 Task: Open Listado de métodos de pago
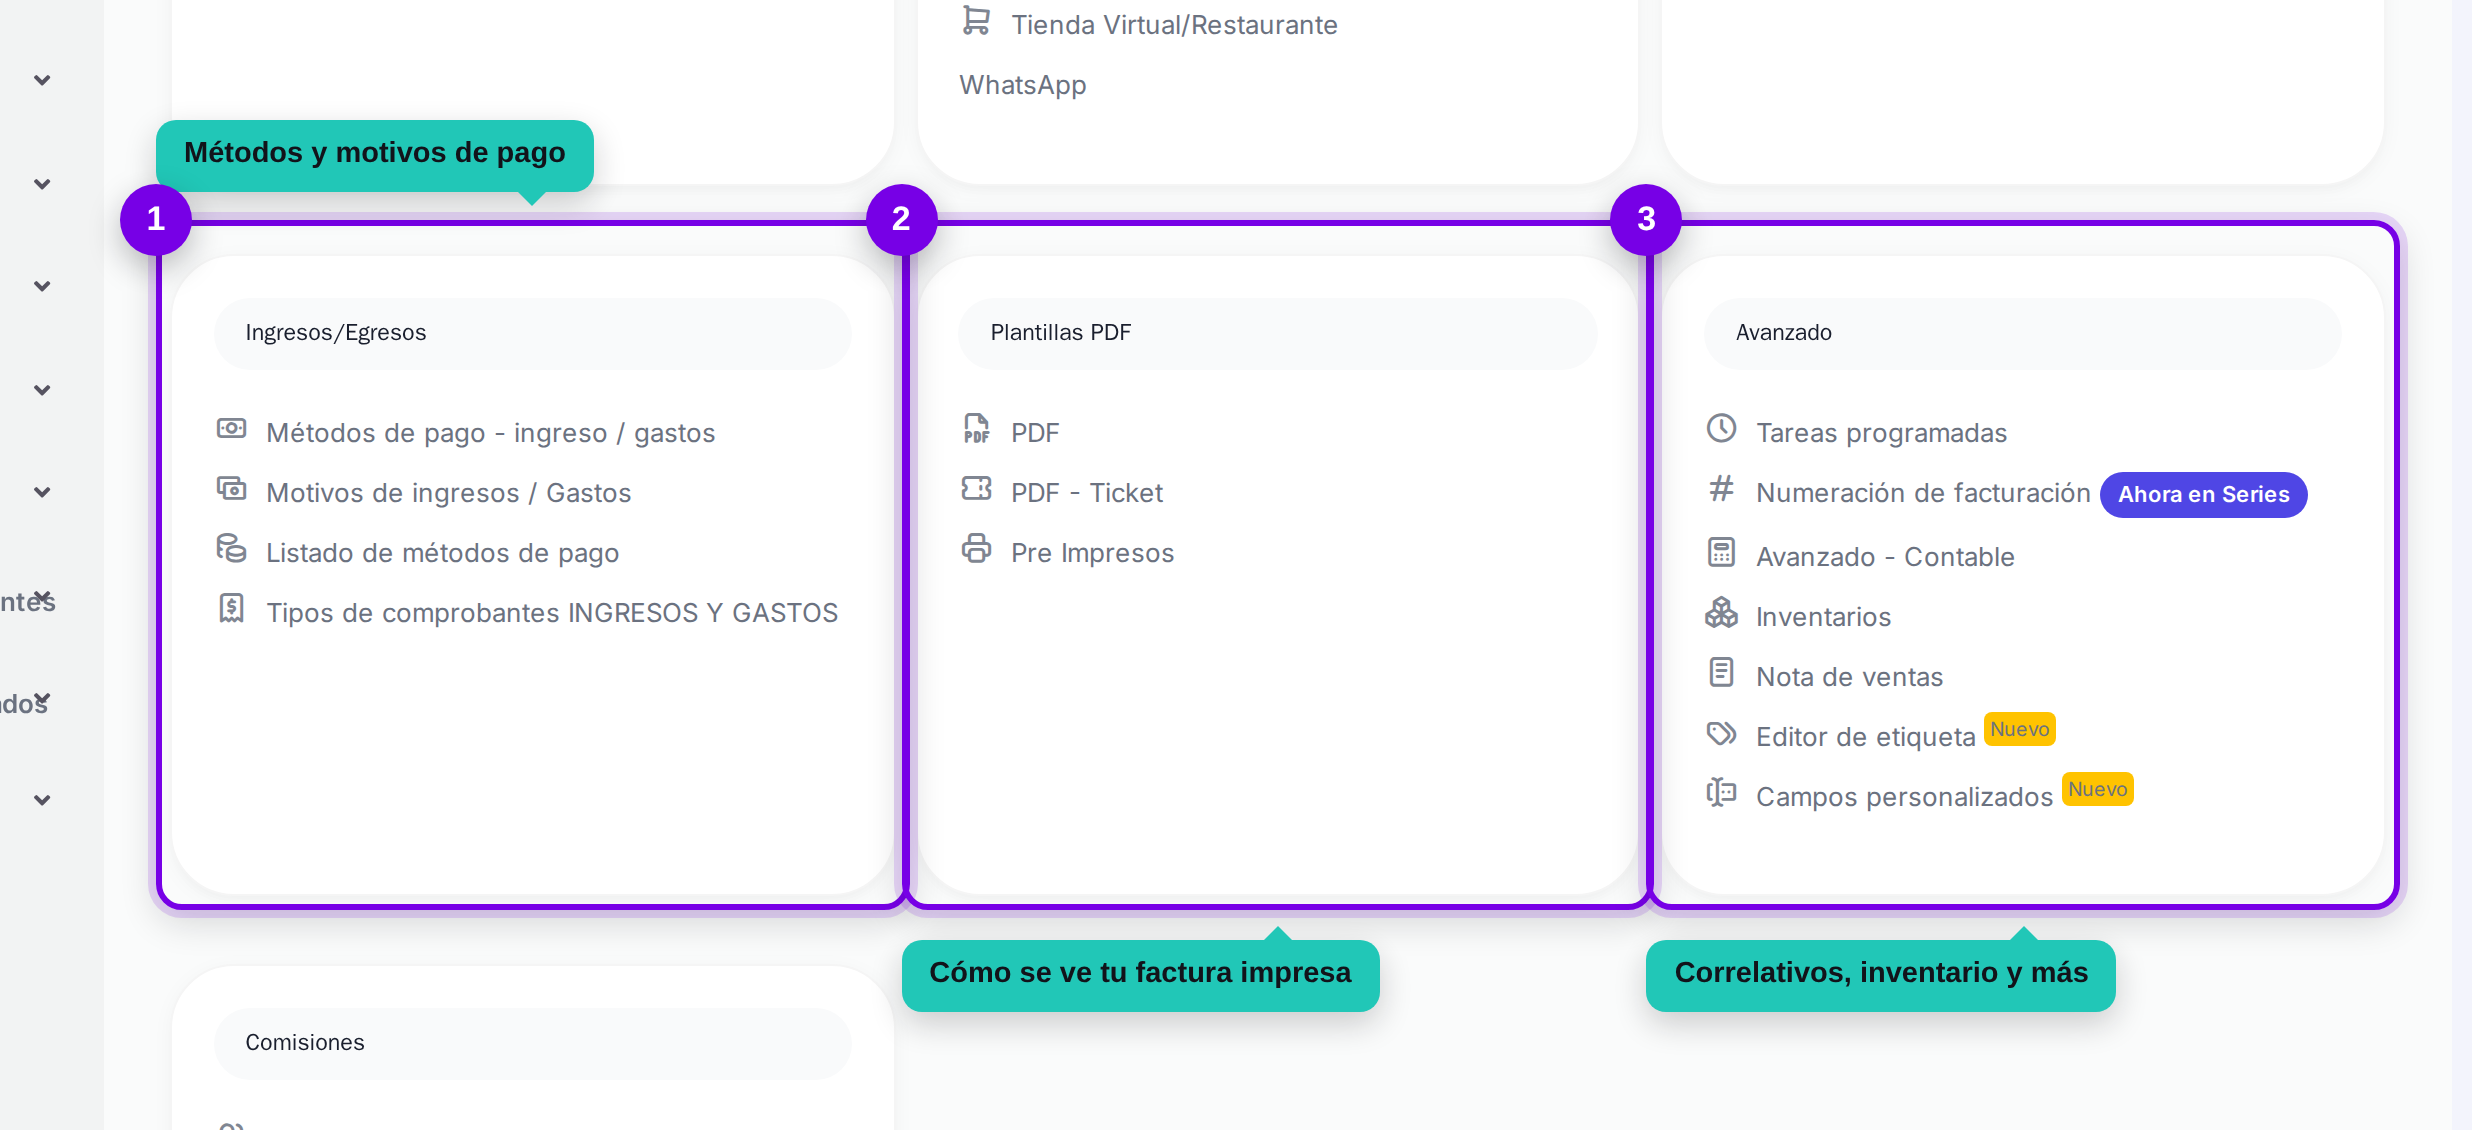(x=442, y=553)
